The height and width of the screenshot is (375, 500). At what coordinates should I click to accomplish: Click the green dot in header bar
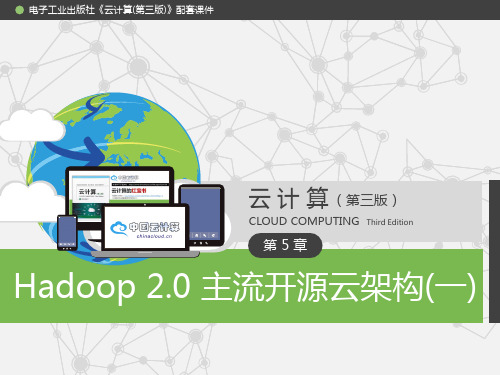[20, 10]
